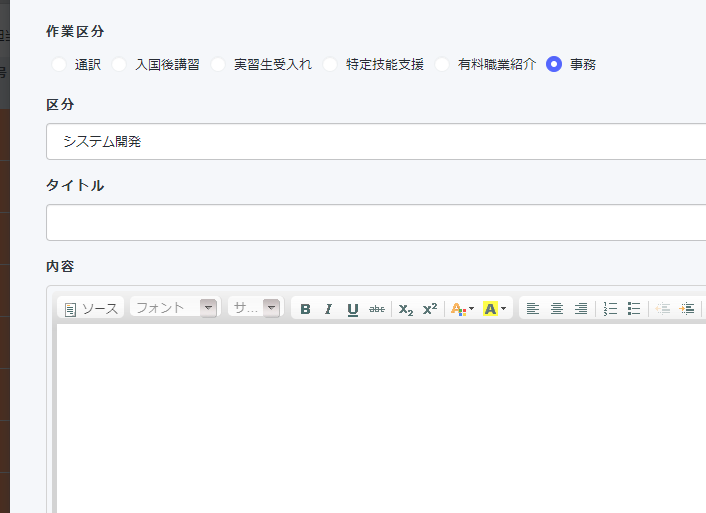Open the text color picker
The width and height of the screenshot is (706, 513).
(x=461, y=309)
